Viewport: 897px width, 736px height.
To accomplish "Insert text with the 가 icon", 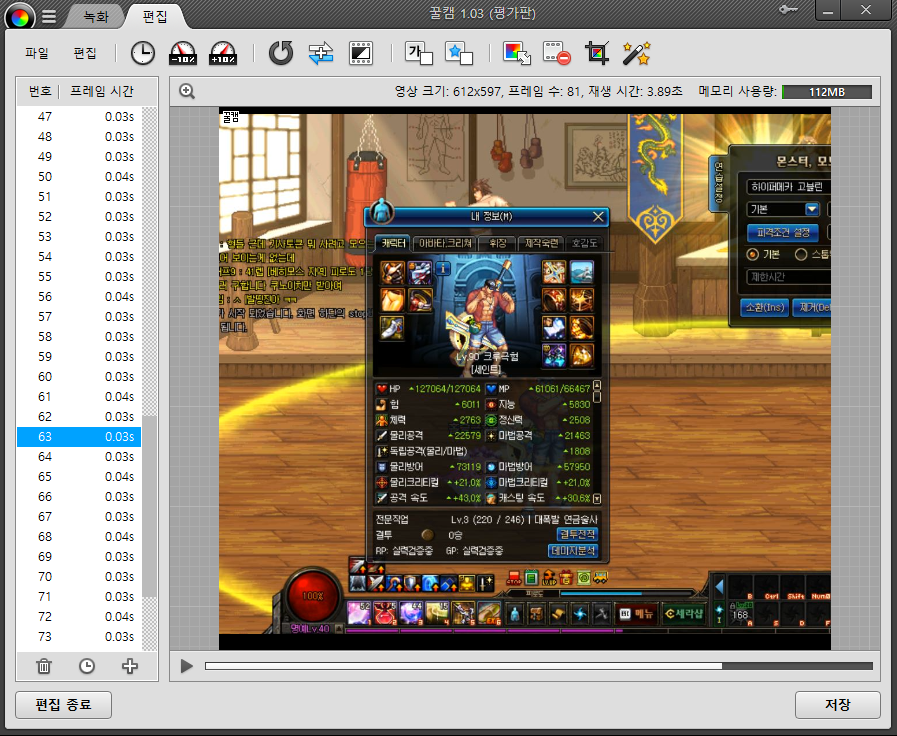I will [x=419, y=53].
